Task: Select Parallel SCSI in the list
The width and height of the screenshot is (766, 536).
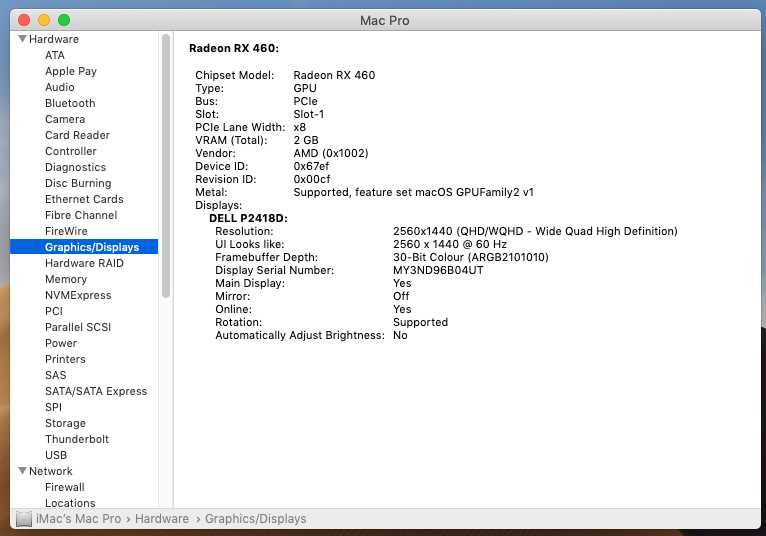Action: (78, 327)
